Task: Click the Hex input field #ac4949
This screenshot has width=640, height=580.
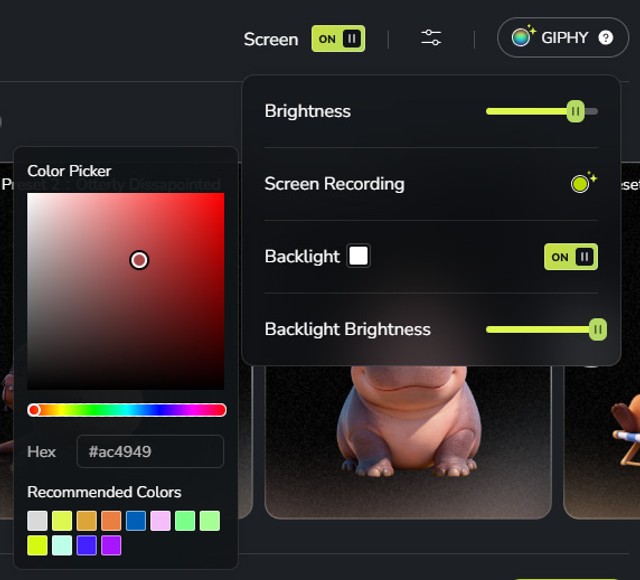Action: (x=150, y=451)
